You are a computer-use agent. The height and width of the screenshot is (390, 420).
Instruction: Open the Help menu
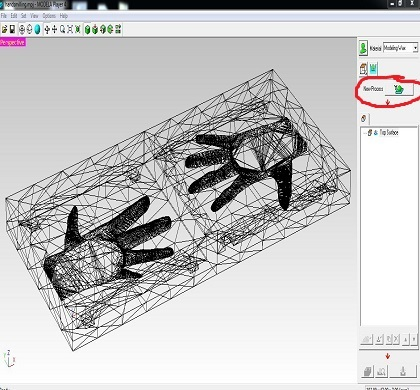64,16
